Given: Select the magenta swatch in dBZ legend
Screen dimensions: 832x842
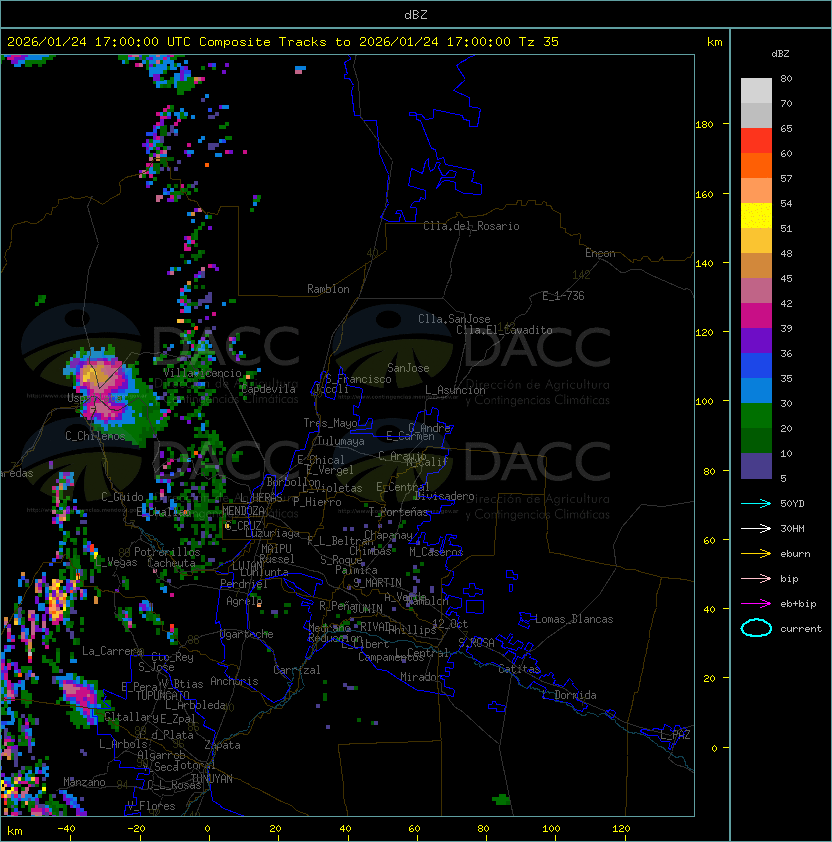Looking at the screenshot, I should click(756, 316).
